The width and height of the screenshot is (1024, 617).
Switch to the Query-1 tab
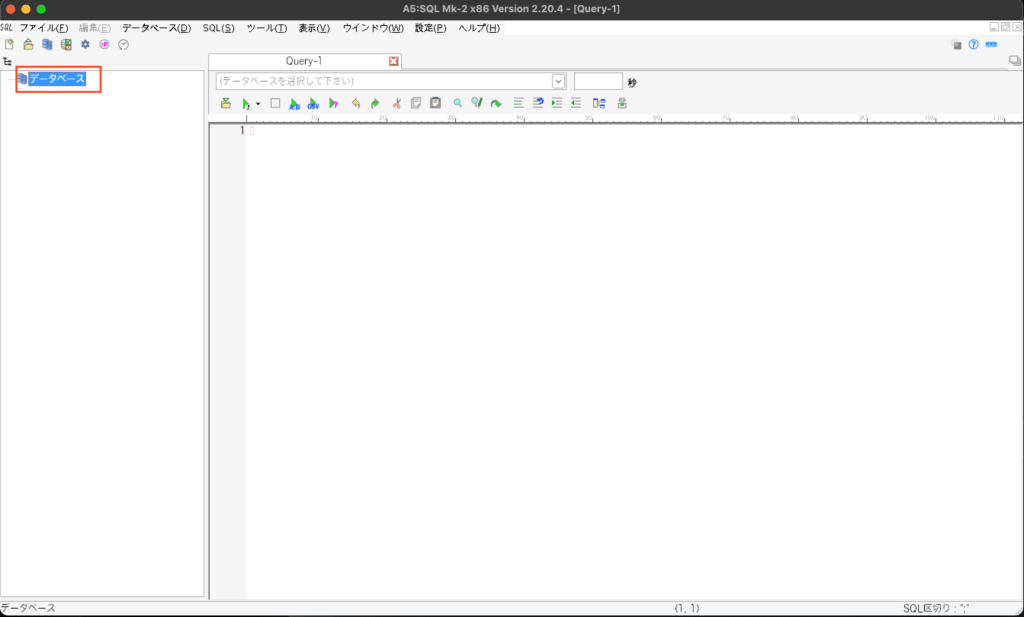(304, 62)
